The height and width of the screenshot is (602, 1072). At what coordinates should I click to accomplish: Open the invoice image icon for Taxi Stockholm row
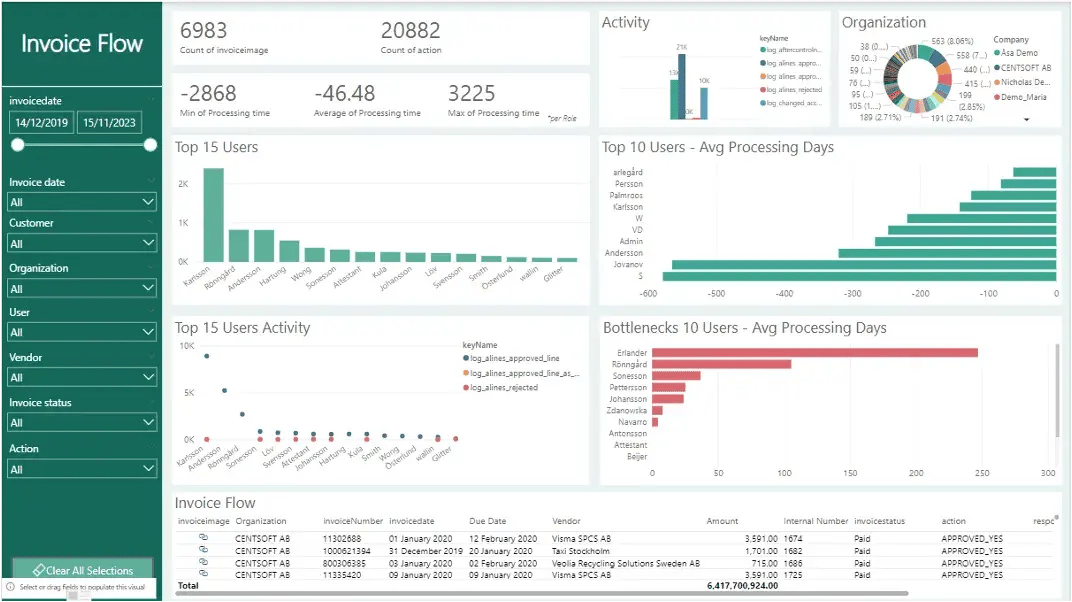(x=201, y=549)
